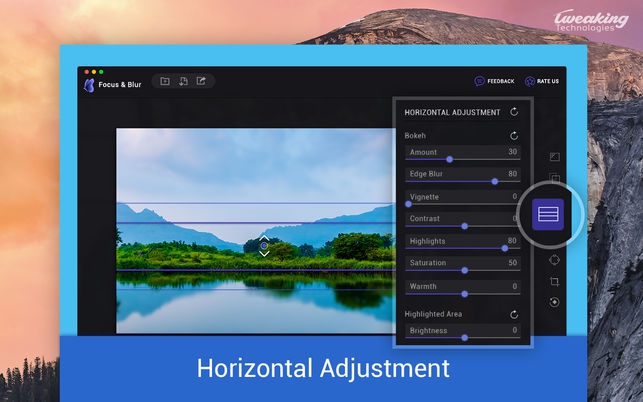Click the Bokeh section label

(x=415, y=136)
